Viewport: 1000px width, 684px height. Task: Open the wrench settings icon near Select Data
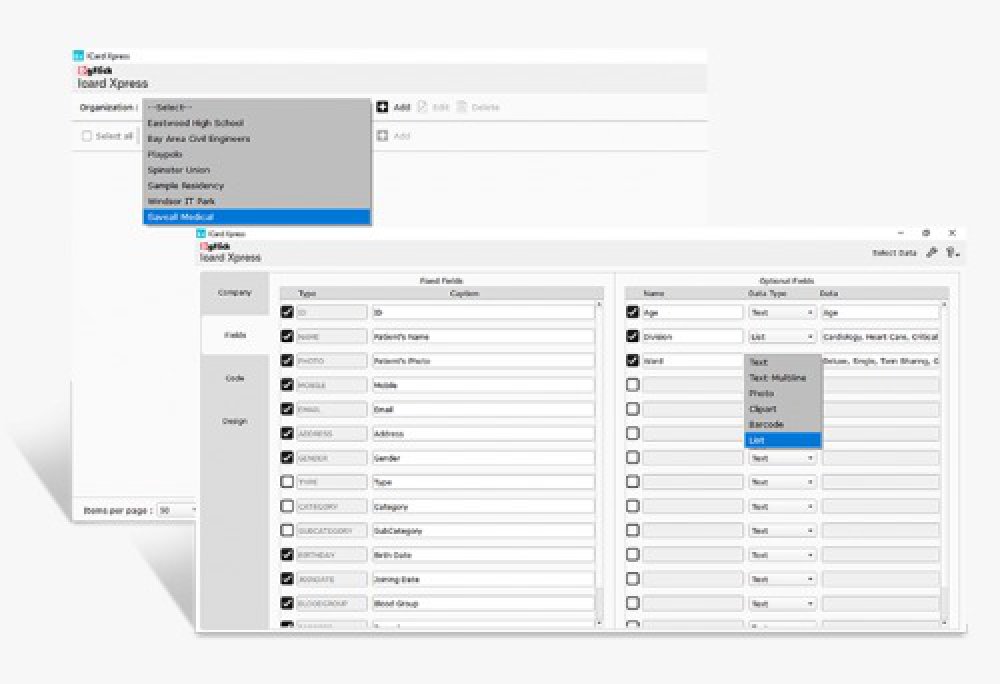tap(931, 252)
